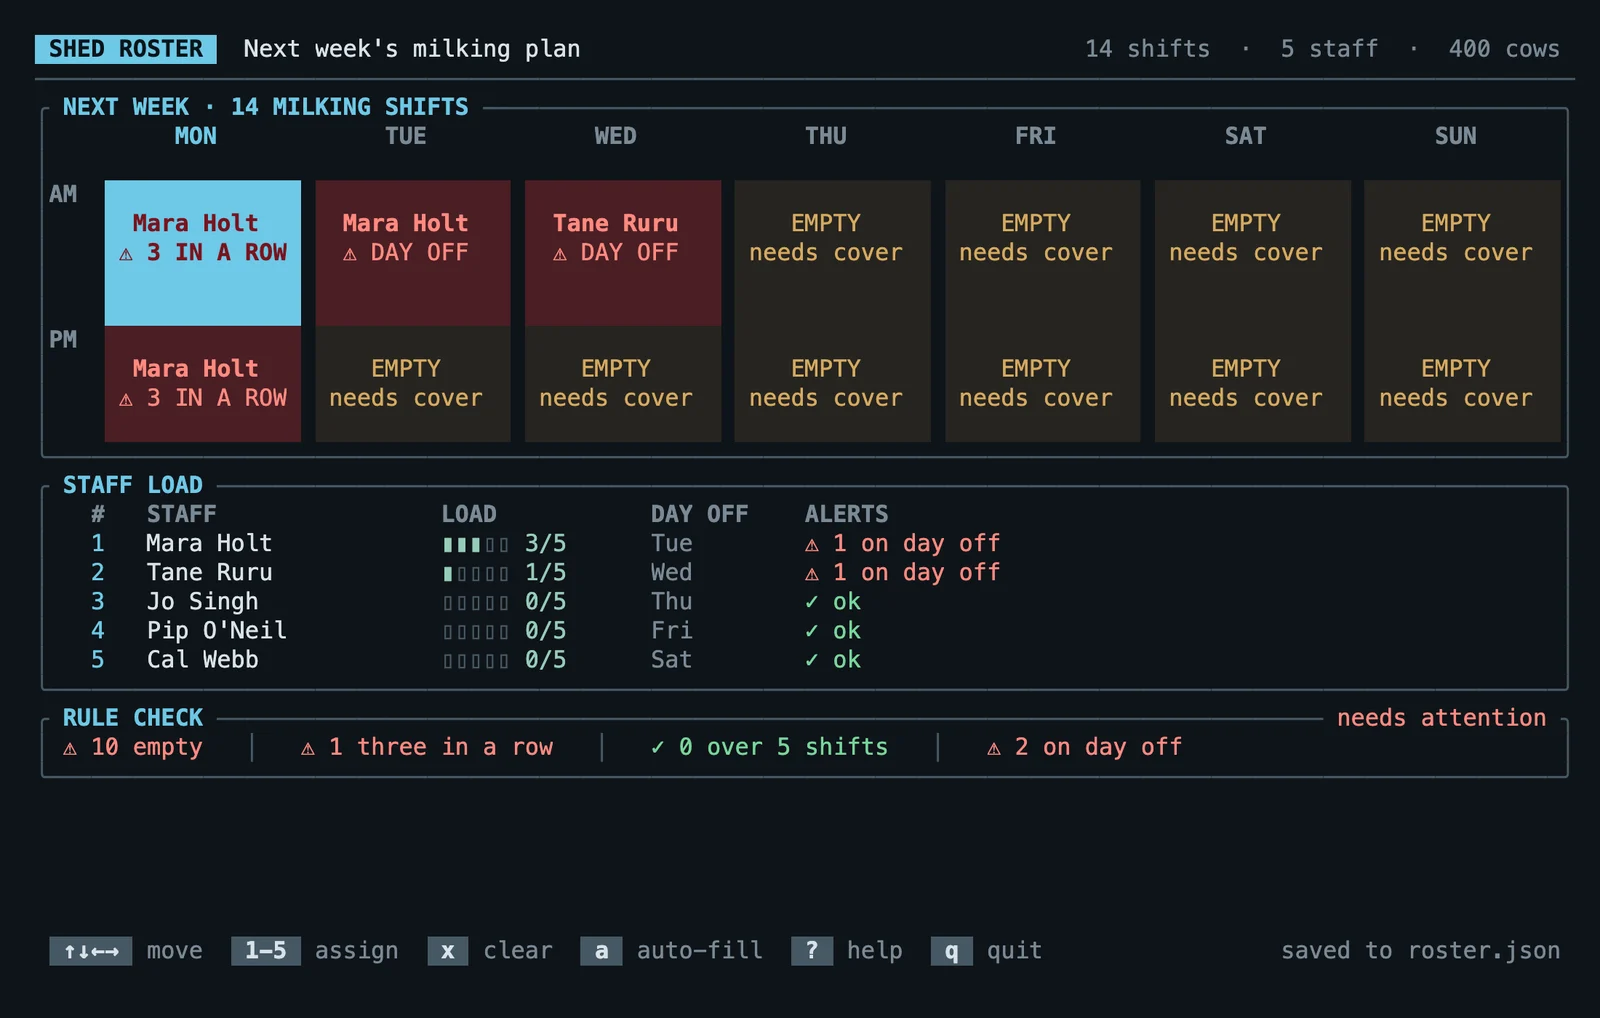Click the warning icon beside 10 empty
This screenshot has height=1018, width=1600.
click(70, 748)
